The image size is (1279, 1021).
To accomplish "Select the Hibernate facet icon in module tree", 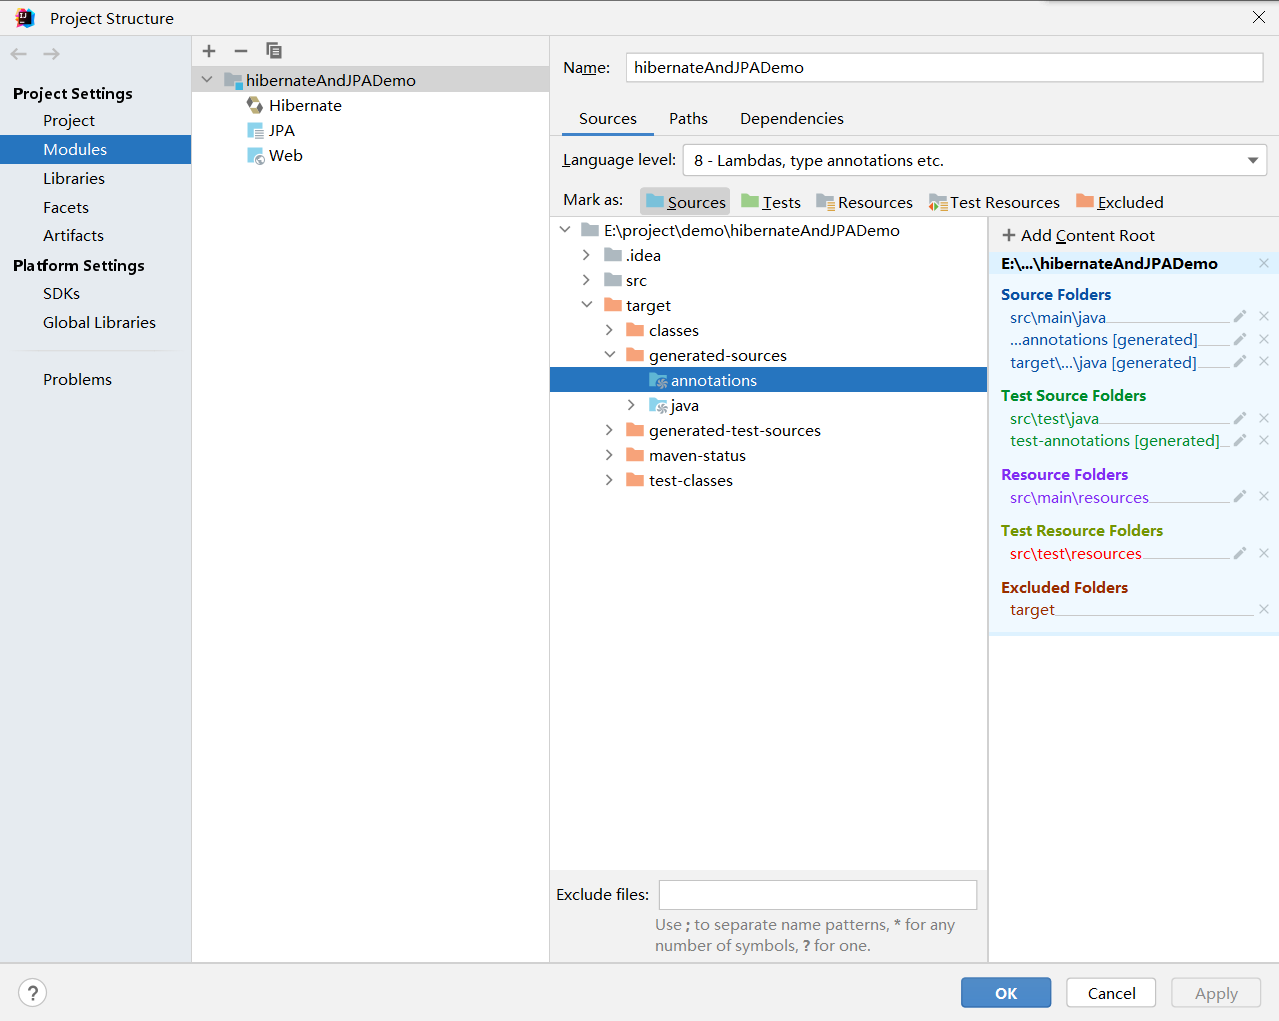I will (x=255, y=105).
